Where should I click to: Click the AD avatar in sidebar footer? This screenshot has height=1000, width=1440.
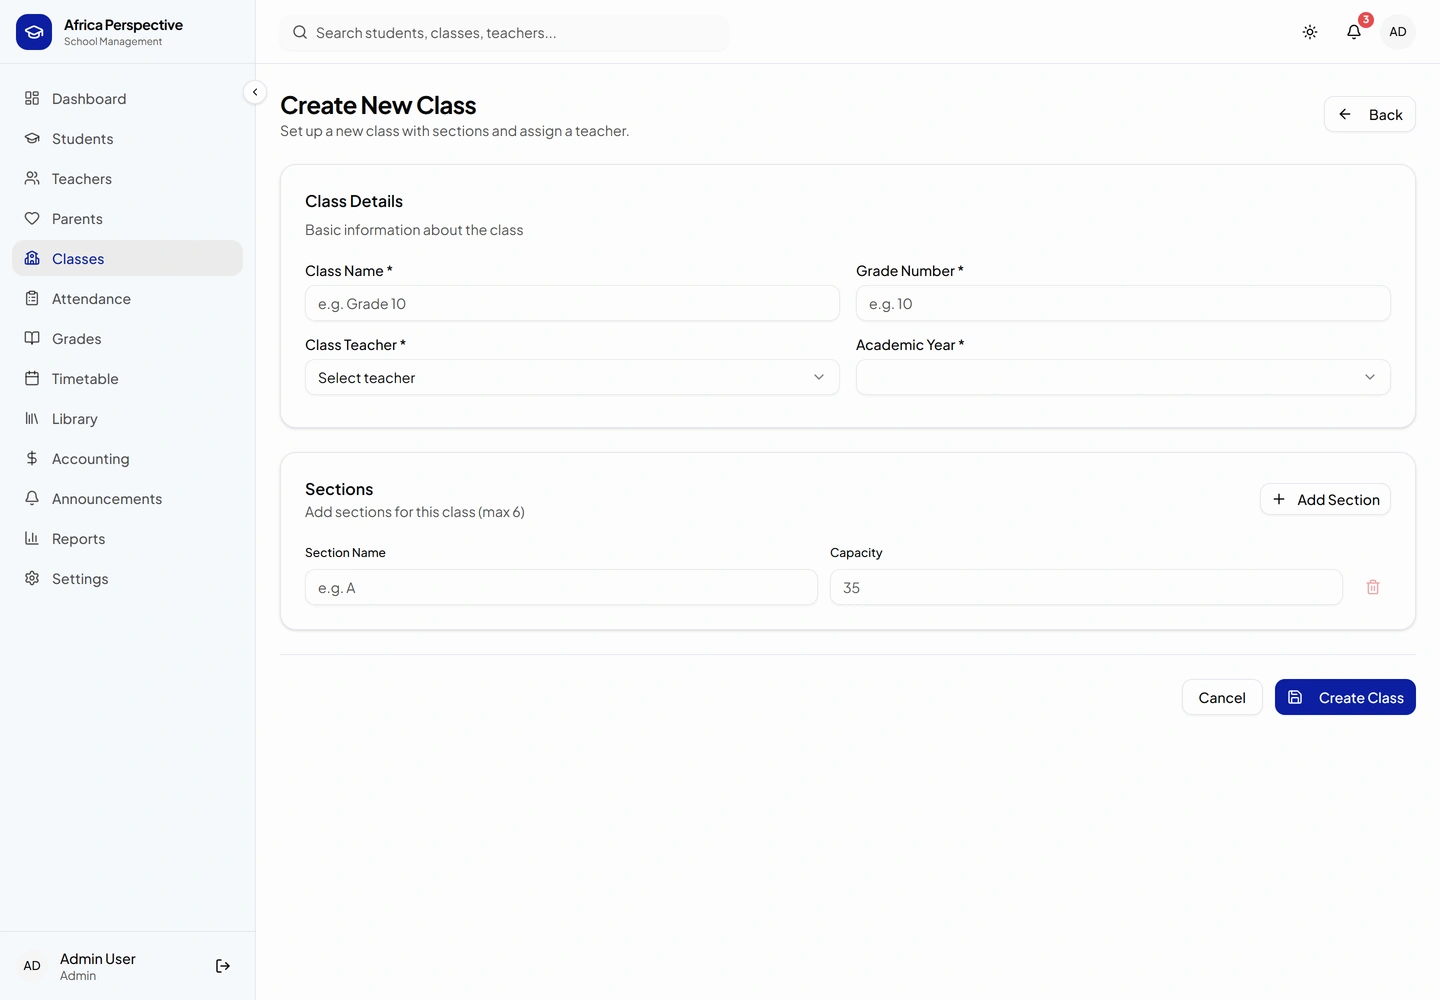click(x=32, y=966)
